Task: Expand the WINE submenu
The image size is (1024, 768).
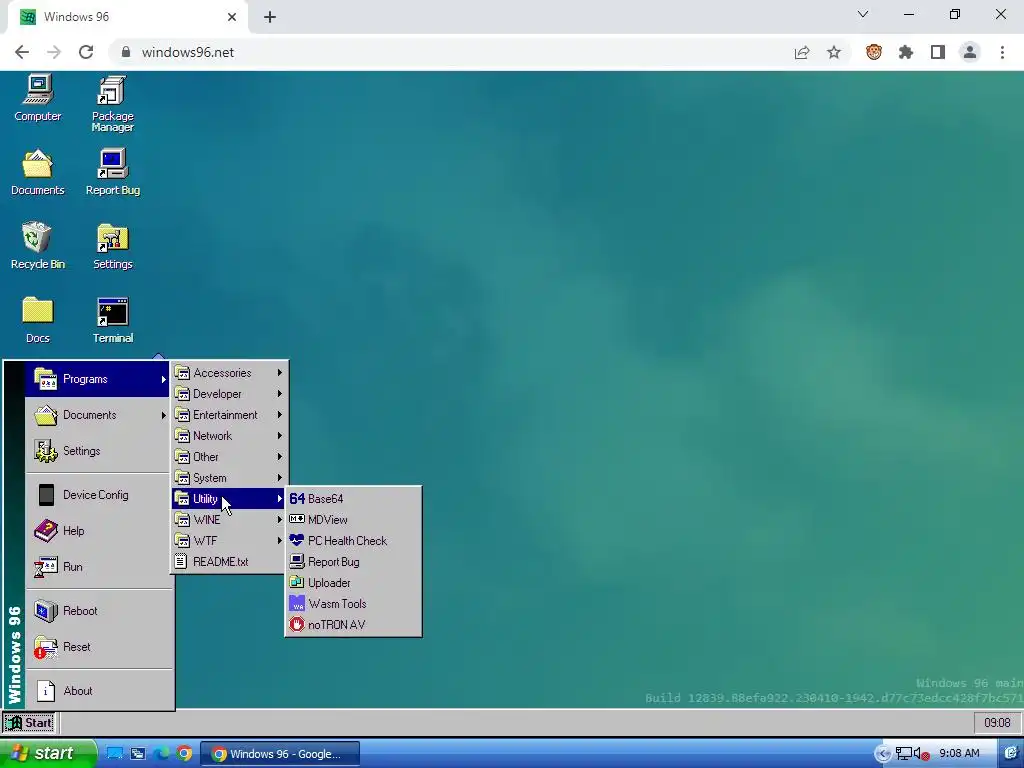Action: [x=229, y=519]
